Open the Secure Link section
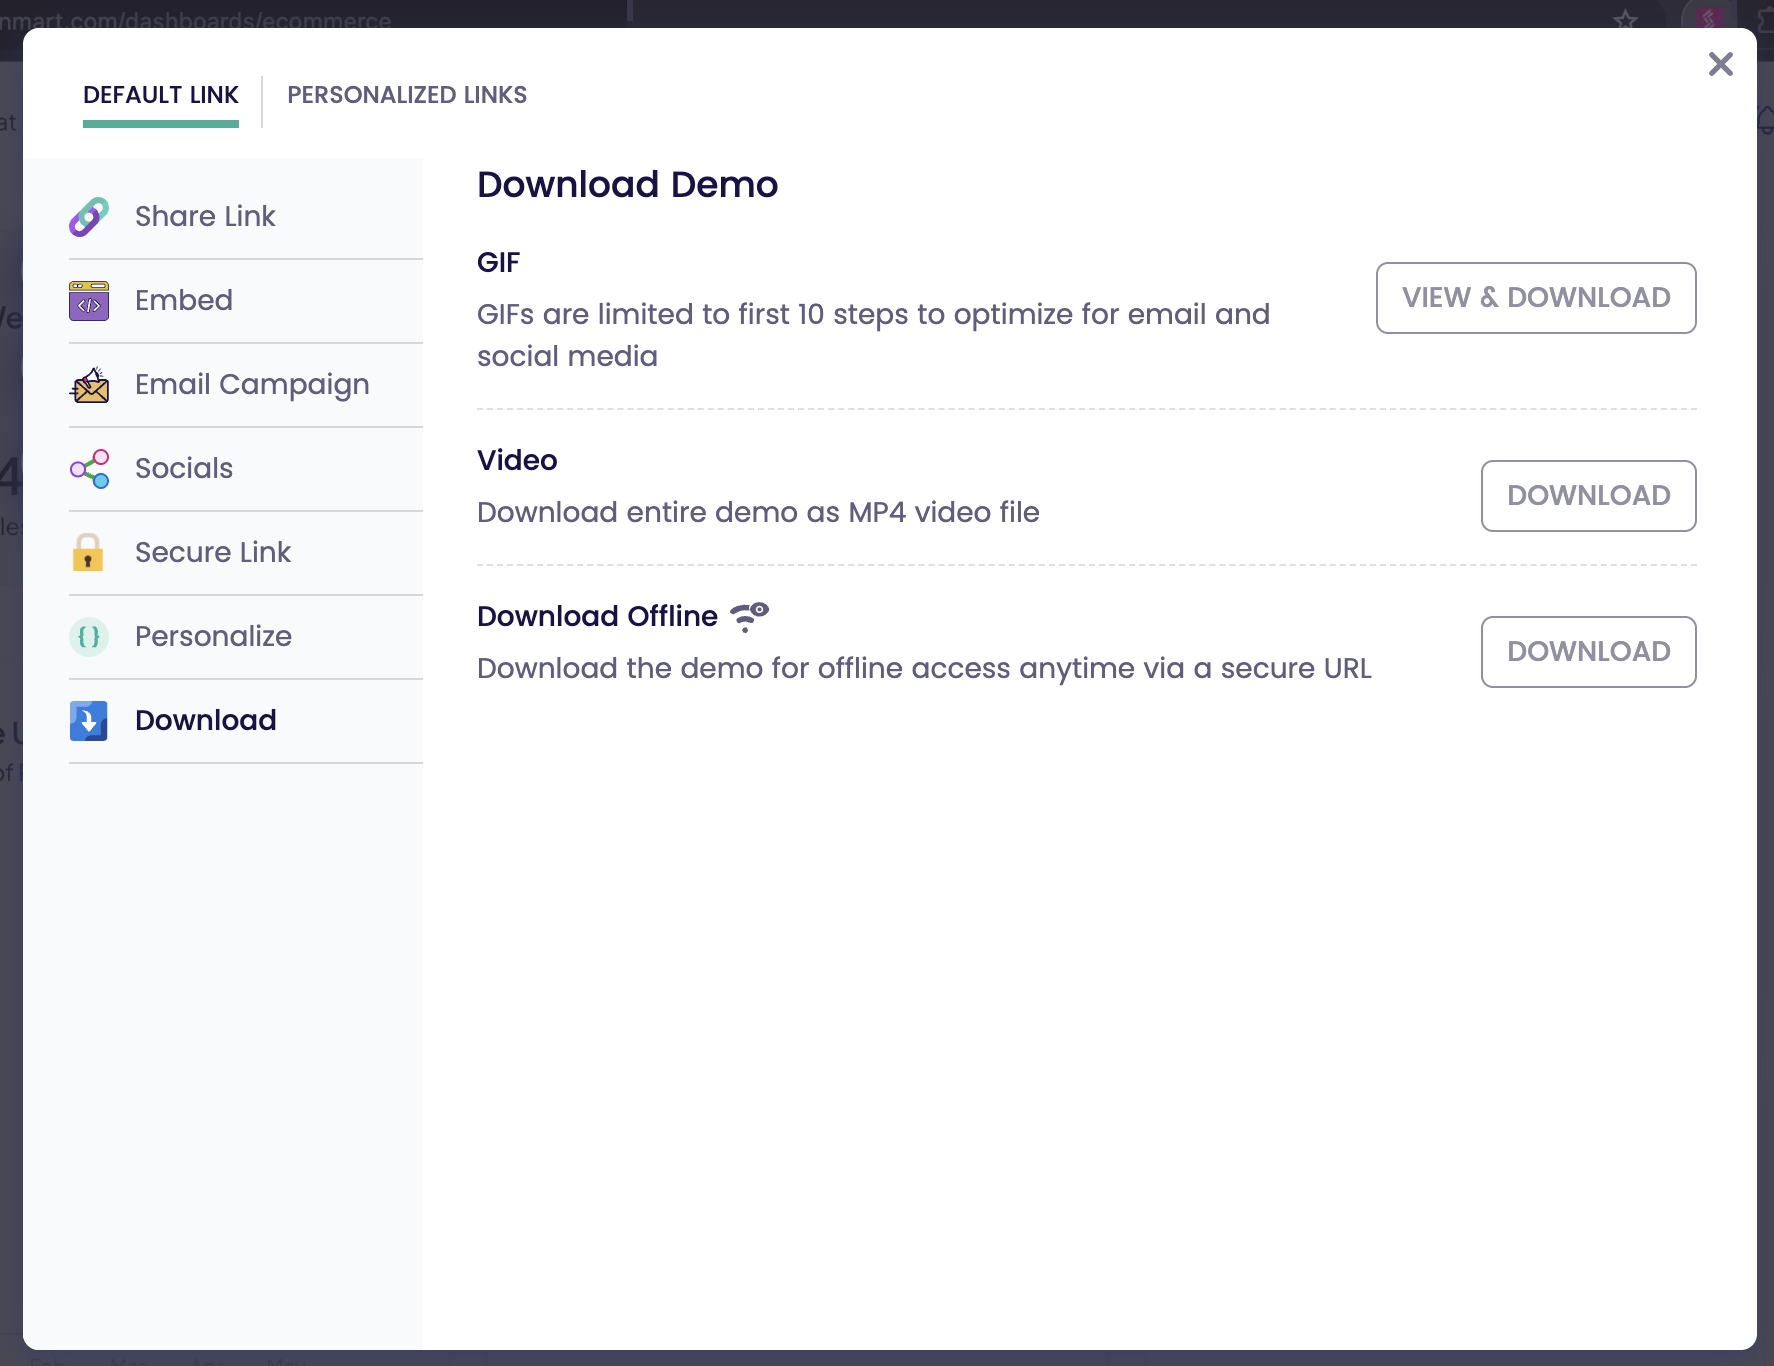Viewport: 1774px width, 1366px height. click(x=246, y=553)
